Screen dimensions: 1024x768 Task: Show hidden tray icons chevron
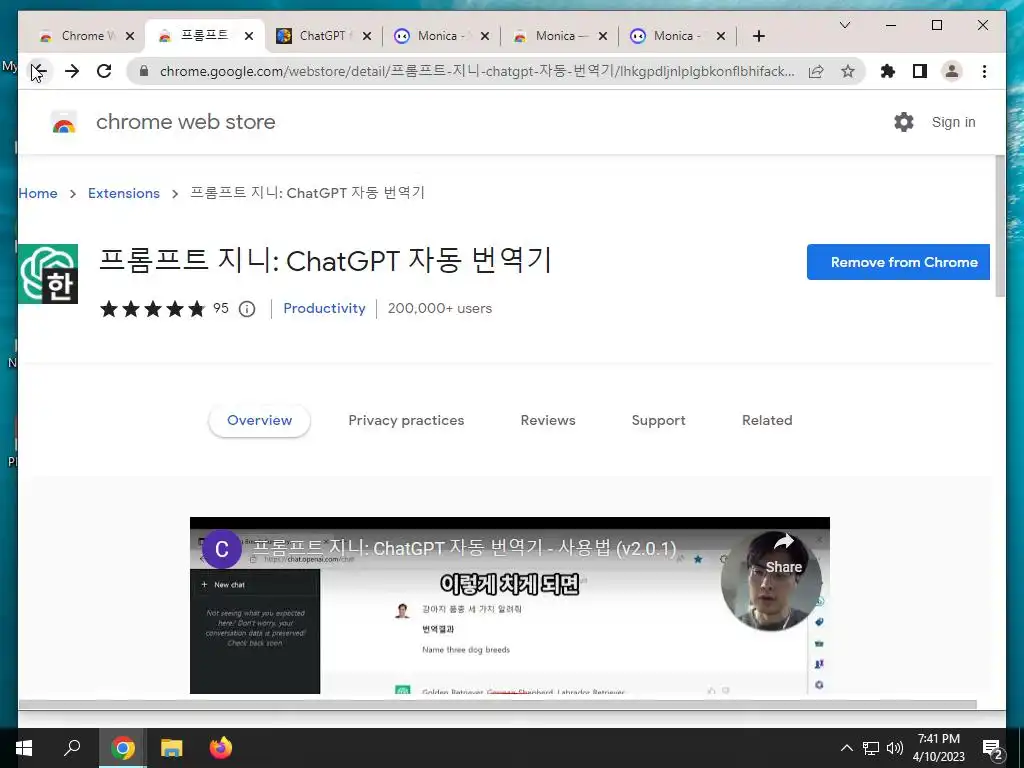coord(846,748)
